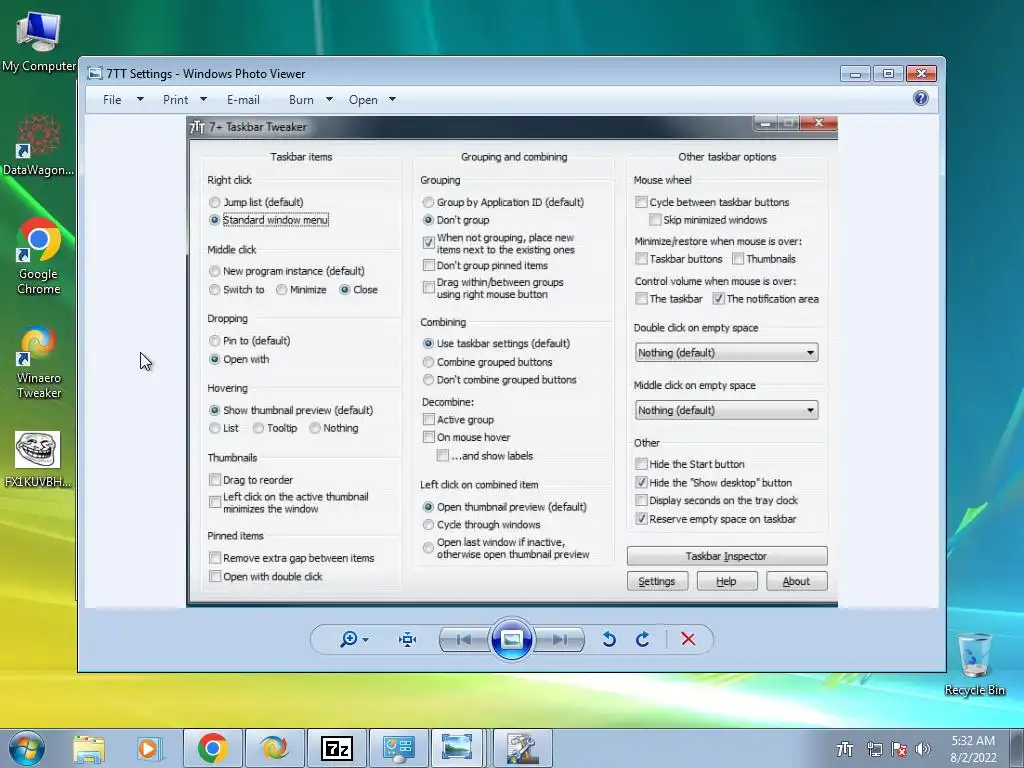Select the Winaero Tweaker desktop shortcut
Image resolution: width=1024 pixels, height=768 pixels.
pos(39,361)
